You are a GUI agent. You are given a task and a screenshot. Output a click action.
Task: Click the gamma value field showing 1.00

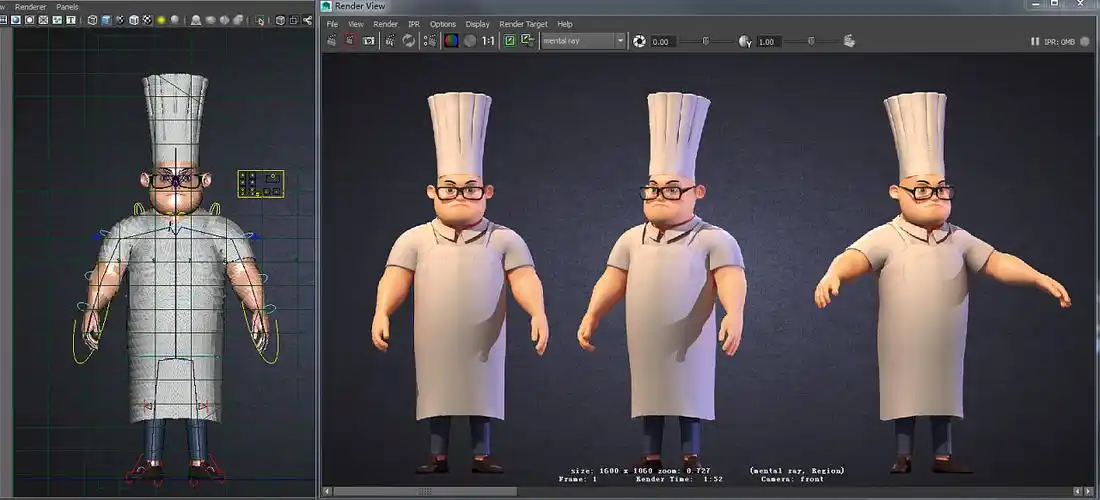point(768,42)
